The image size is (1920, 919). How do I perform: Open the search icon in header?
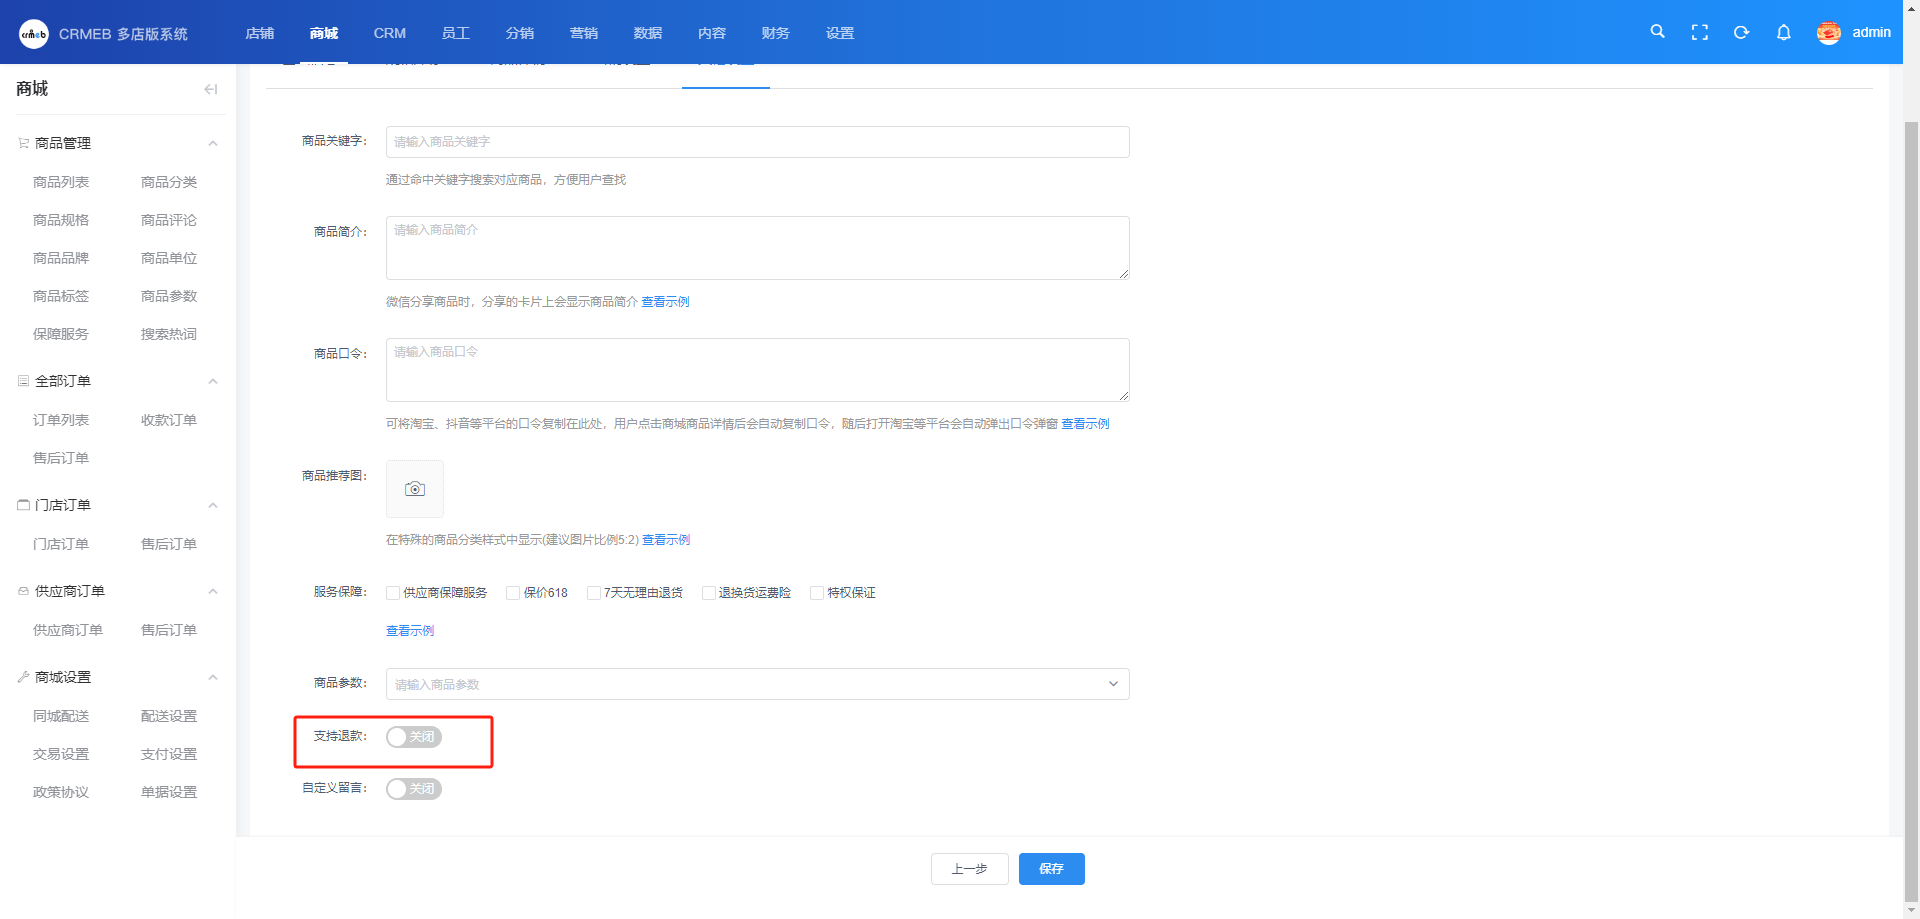coord(1657,32)
